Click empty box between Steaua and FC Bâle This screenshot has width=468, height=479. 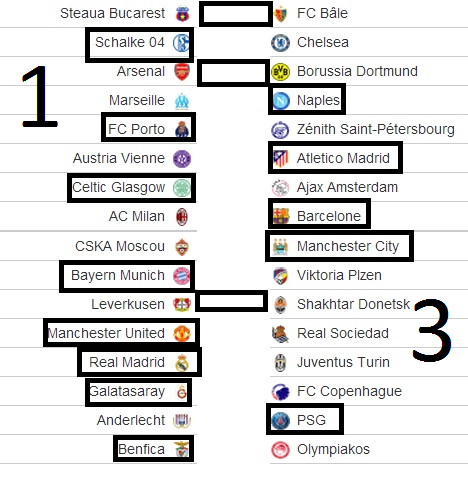click(236, 14)
